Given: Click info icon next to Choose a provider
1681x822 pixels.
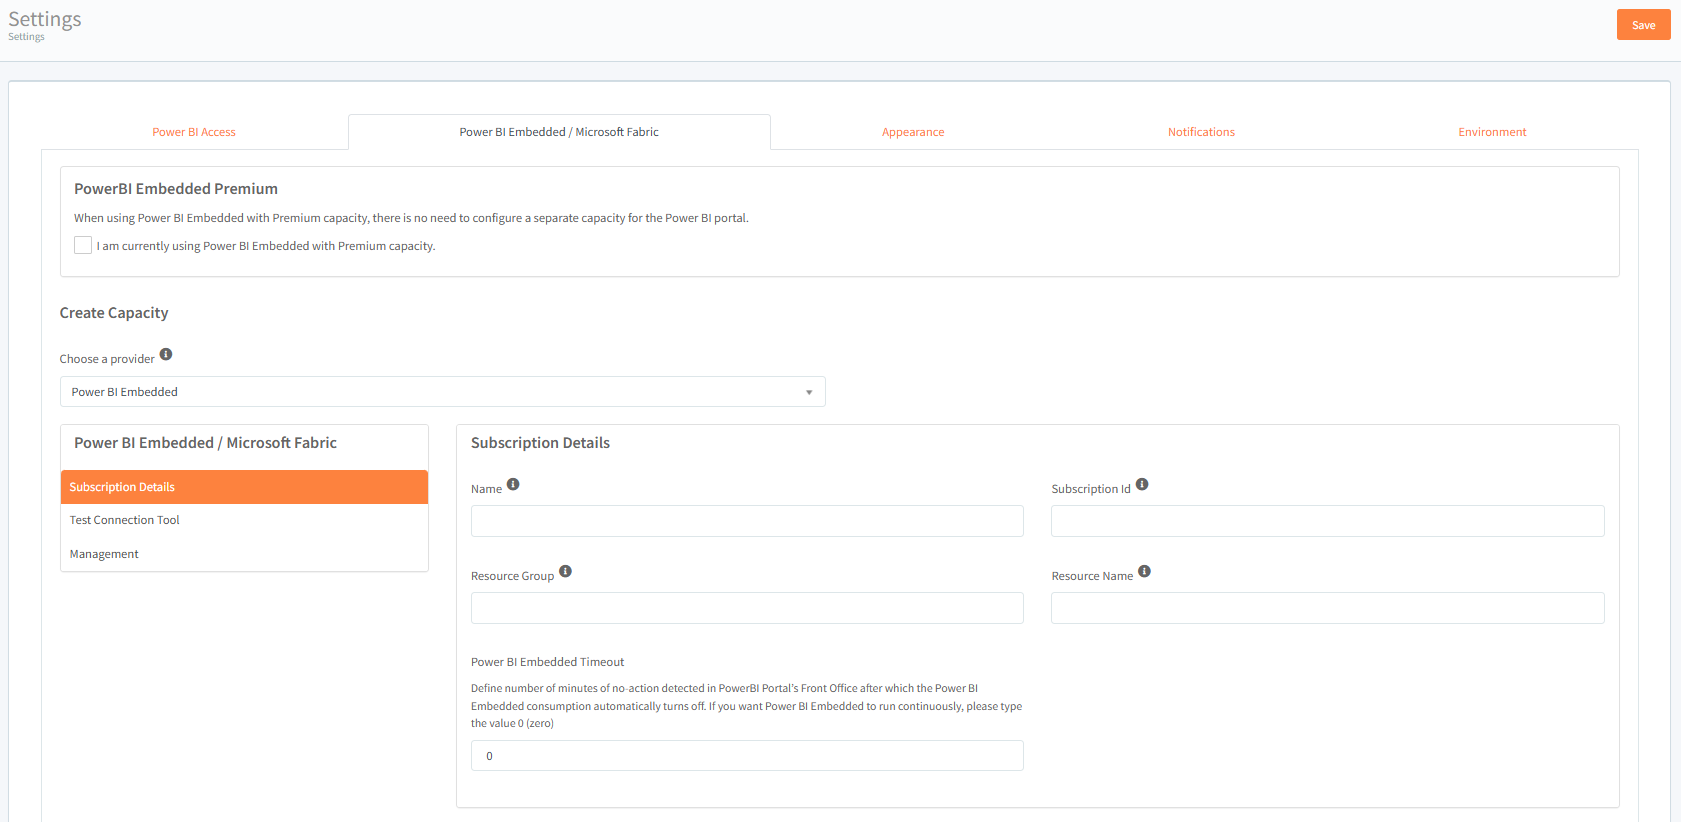Looking at the screenshot, I should click(166, 354).
